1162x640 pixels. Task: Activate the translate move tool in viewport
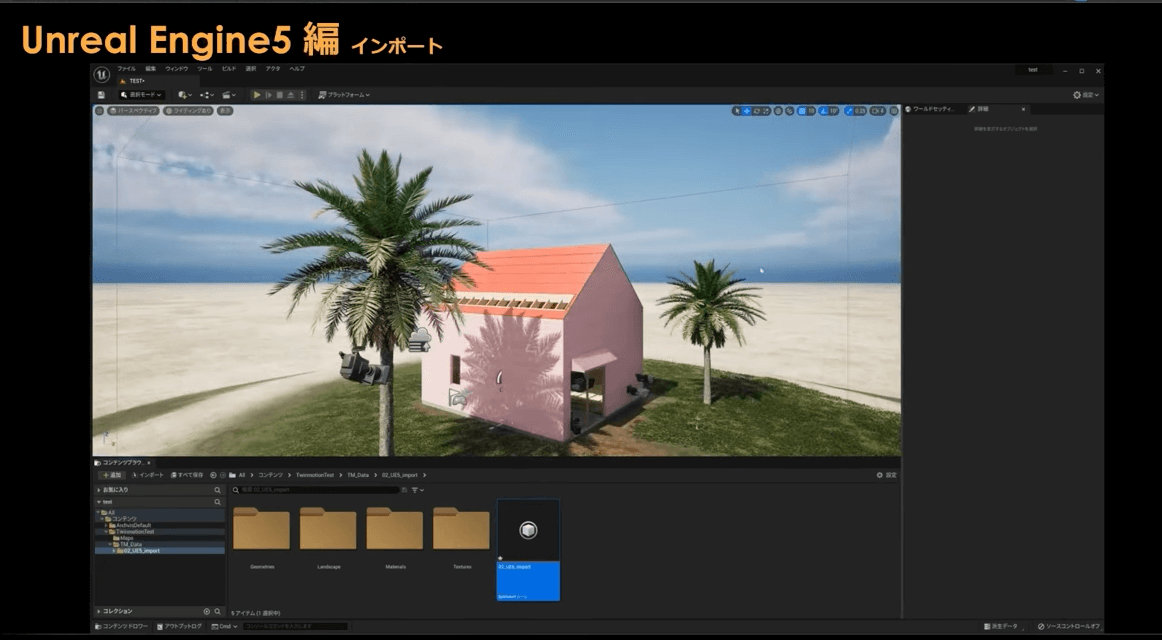[x=746, y=111]
